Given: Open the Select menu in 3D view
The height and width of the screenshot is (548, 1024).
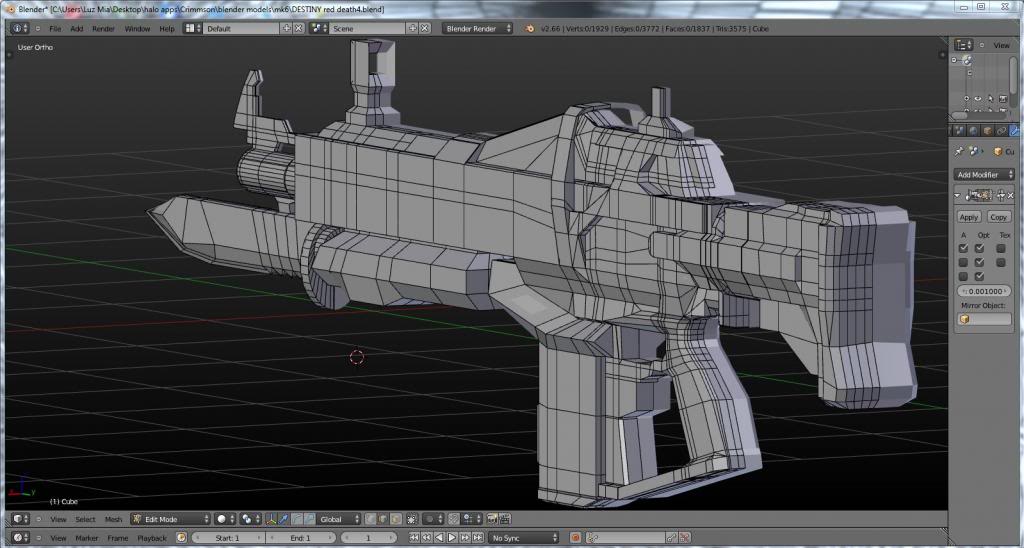Looking at the screenshot, I should [85, 519].
